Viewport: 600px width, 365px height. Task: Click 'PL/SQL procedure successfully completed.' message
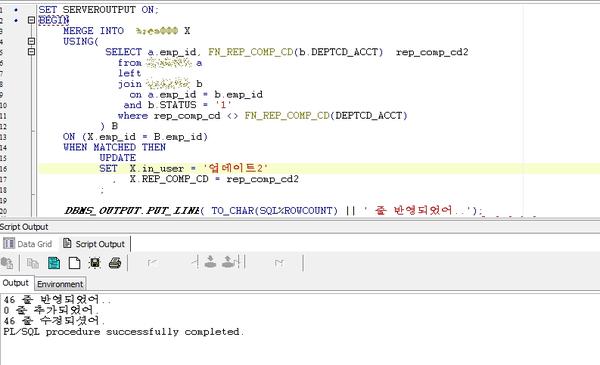tap(123, 332)
